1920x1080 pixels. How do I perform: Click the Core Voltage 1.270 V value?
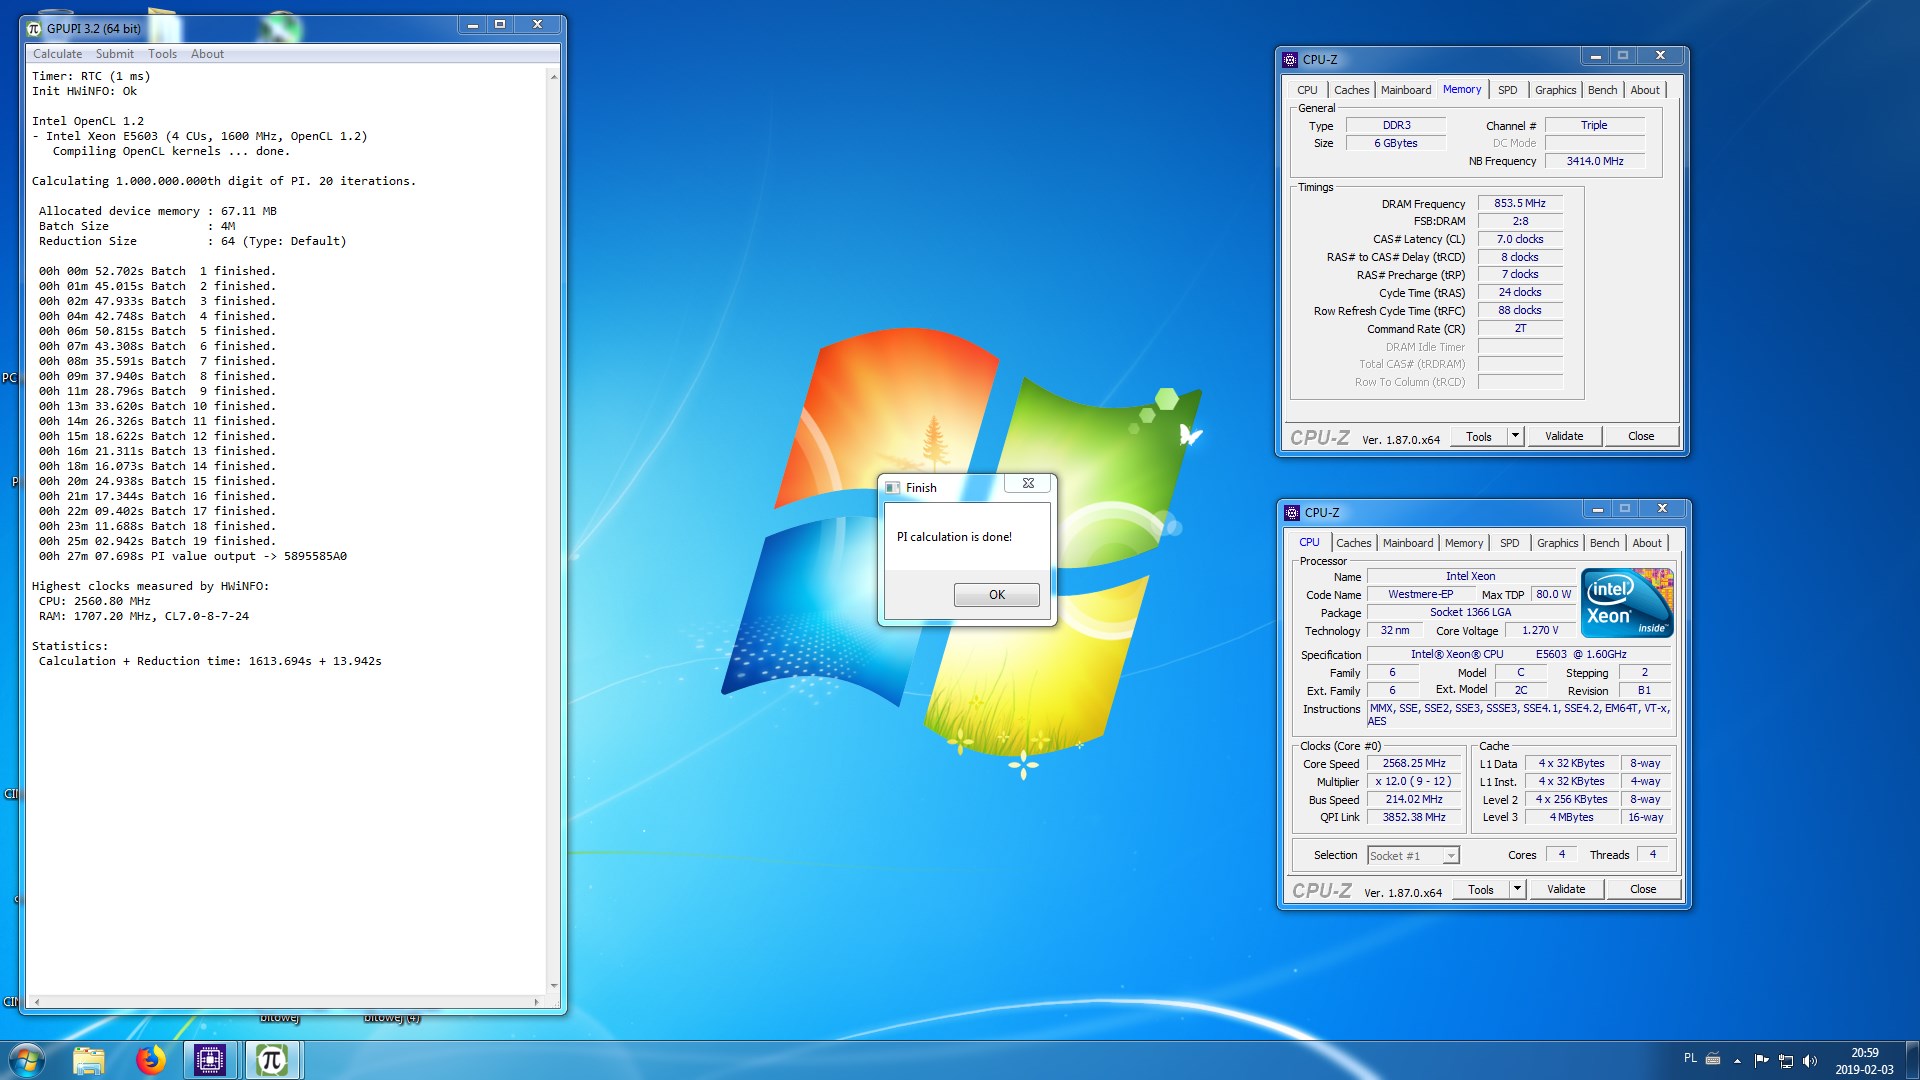pos(1540,630)
